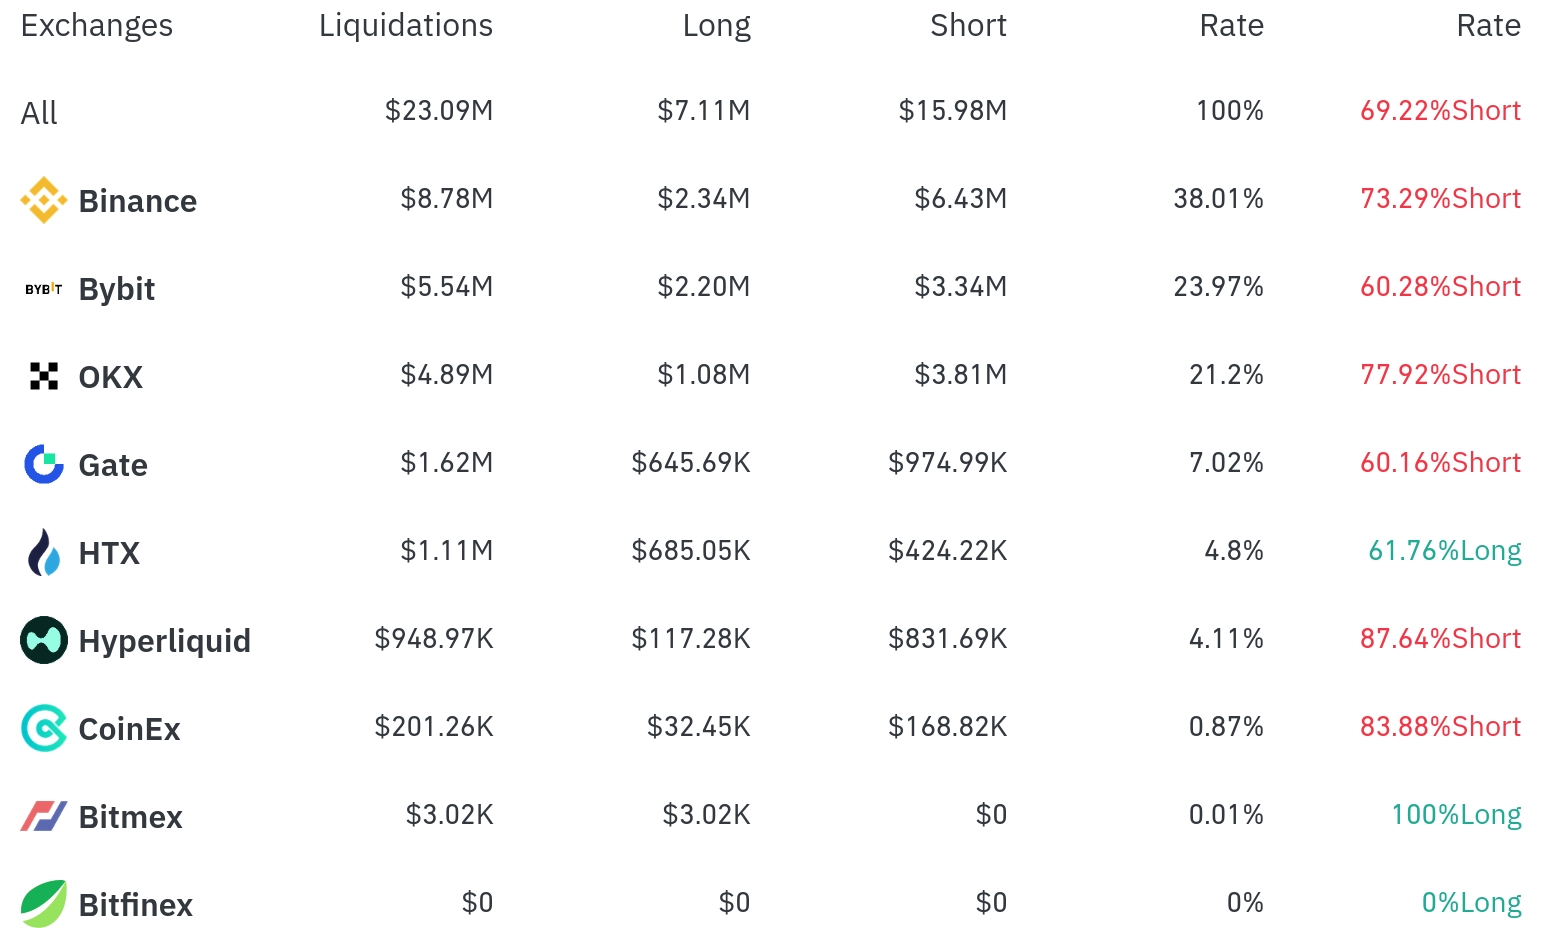
Task: Select the Bitfinex exchange name
Action: (x=136, y=905)
